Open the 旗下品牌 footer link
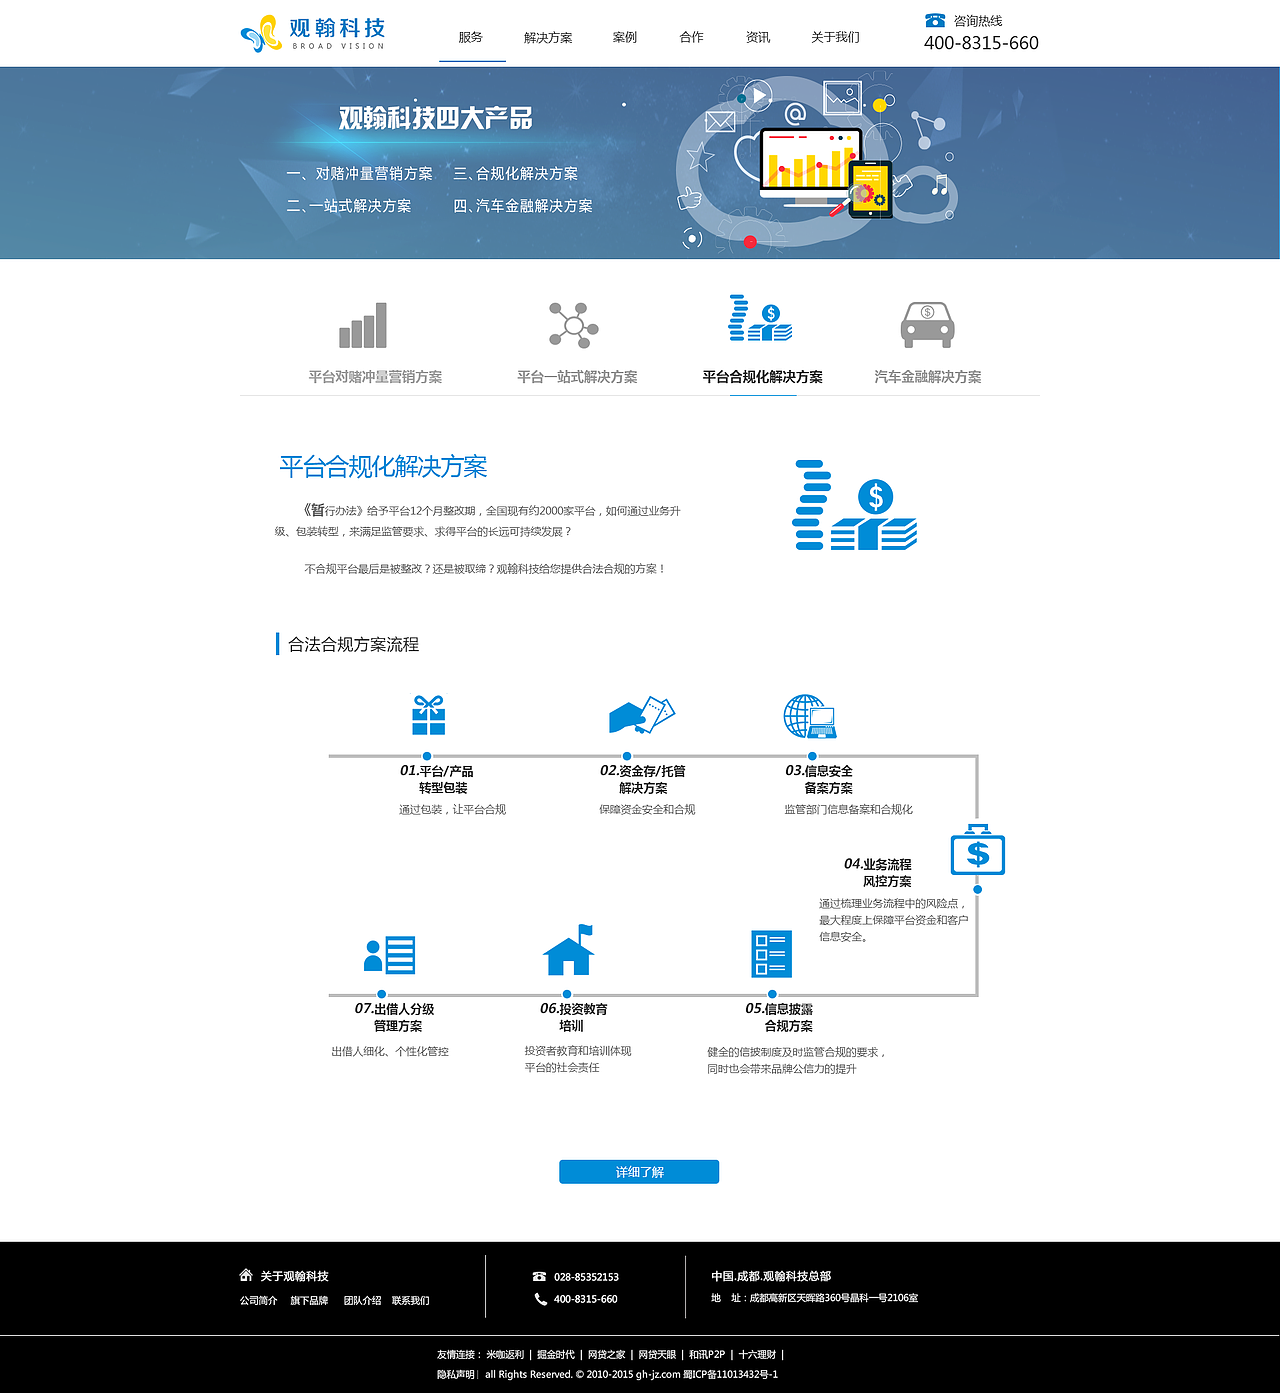1280x1393 pixels. click(x=309, y=1300)
